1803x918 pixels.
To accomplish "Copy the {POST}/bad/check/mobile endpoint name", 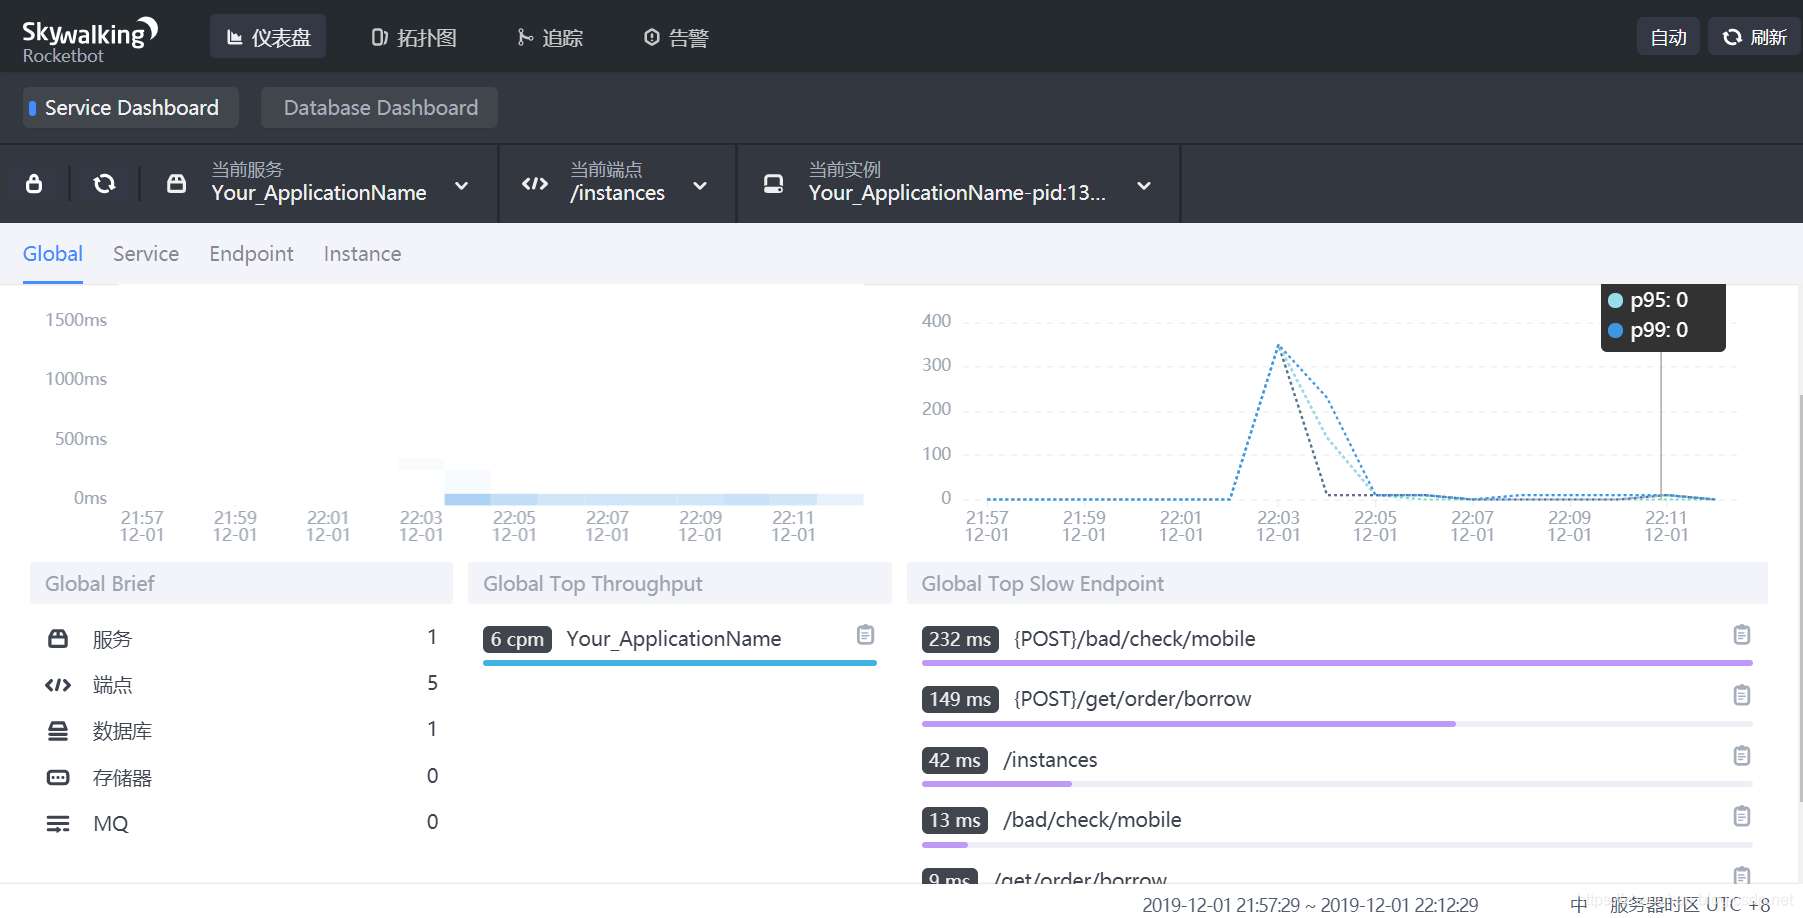I will (1741, 635).
